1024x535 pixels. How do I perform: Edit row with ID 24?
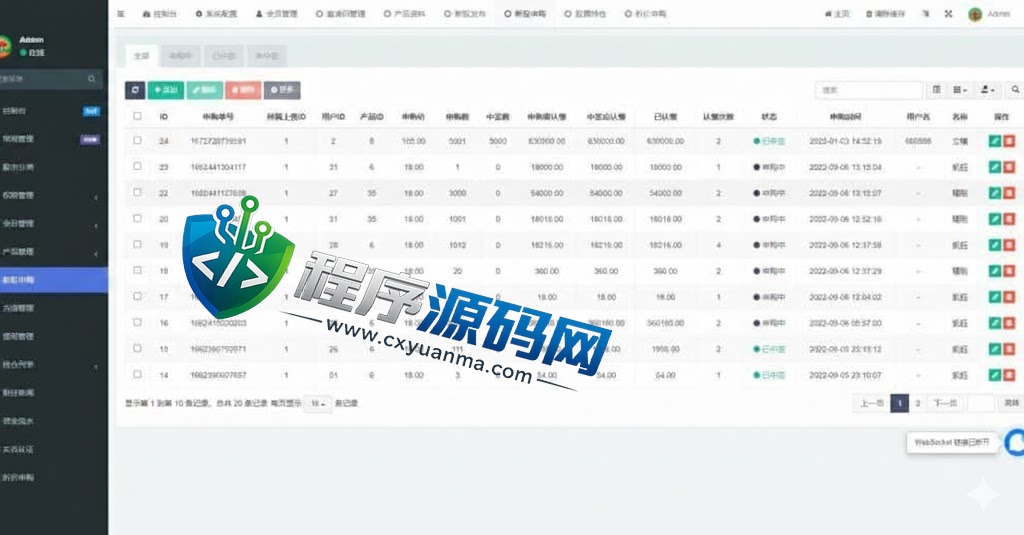coord(995,140)
